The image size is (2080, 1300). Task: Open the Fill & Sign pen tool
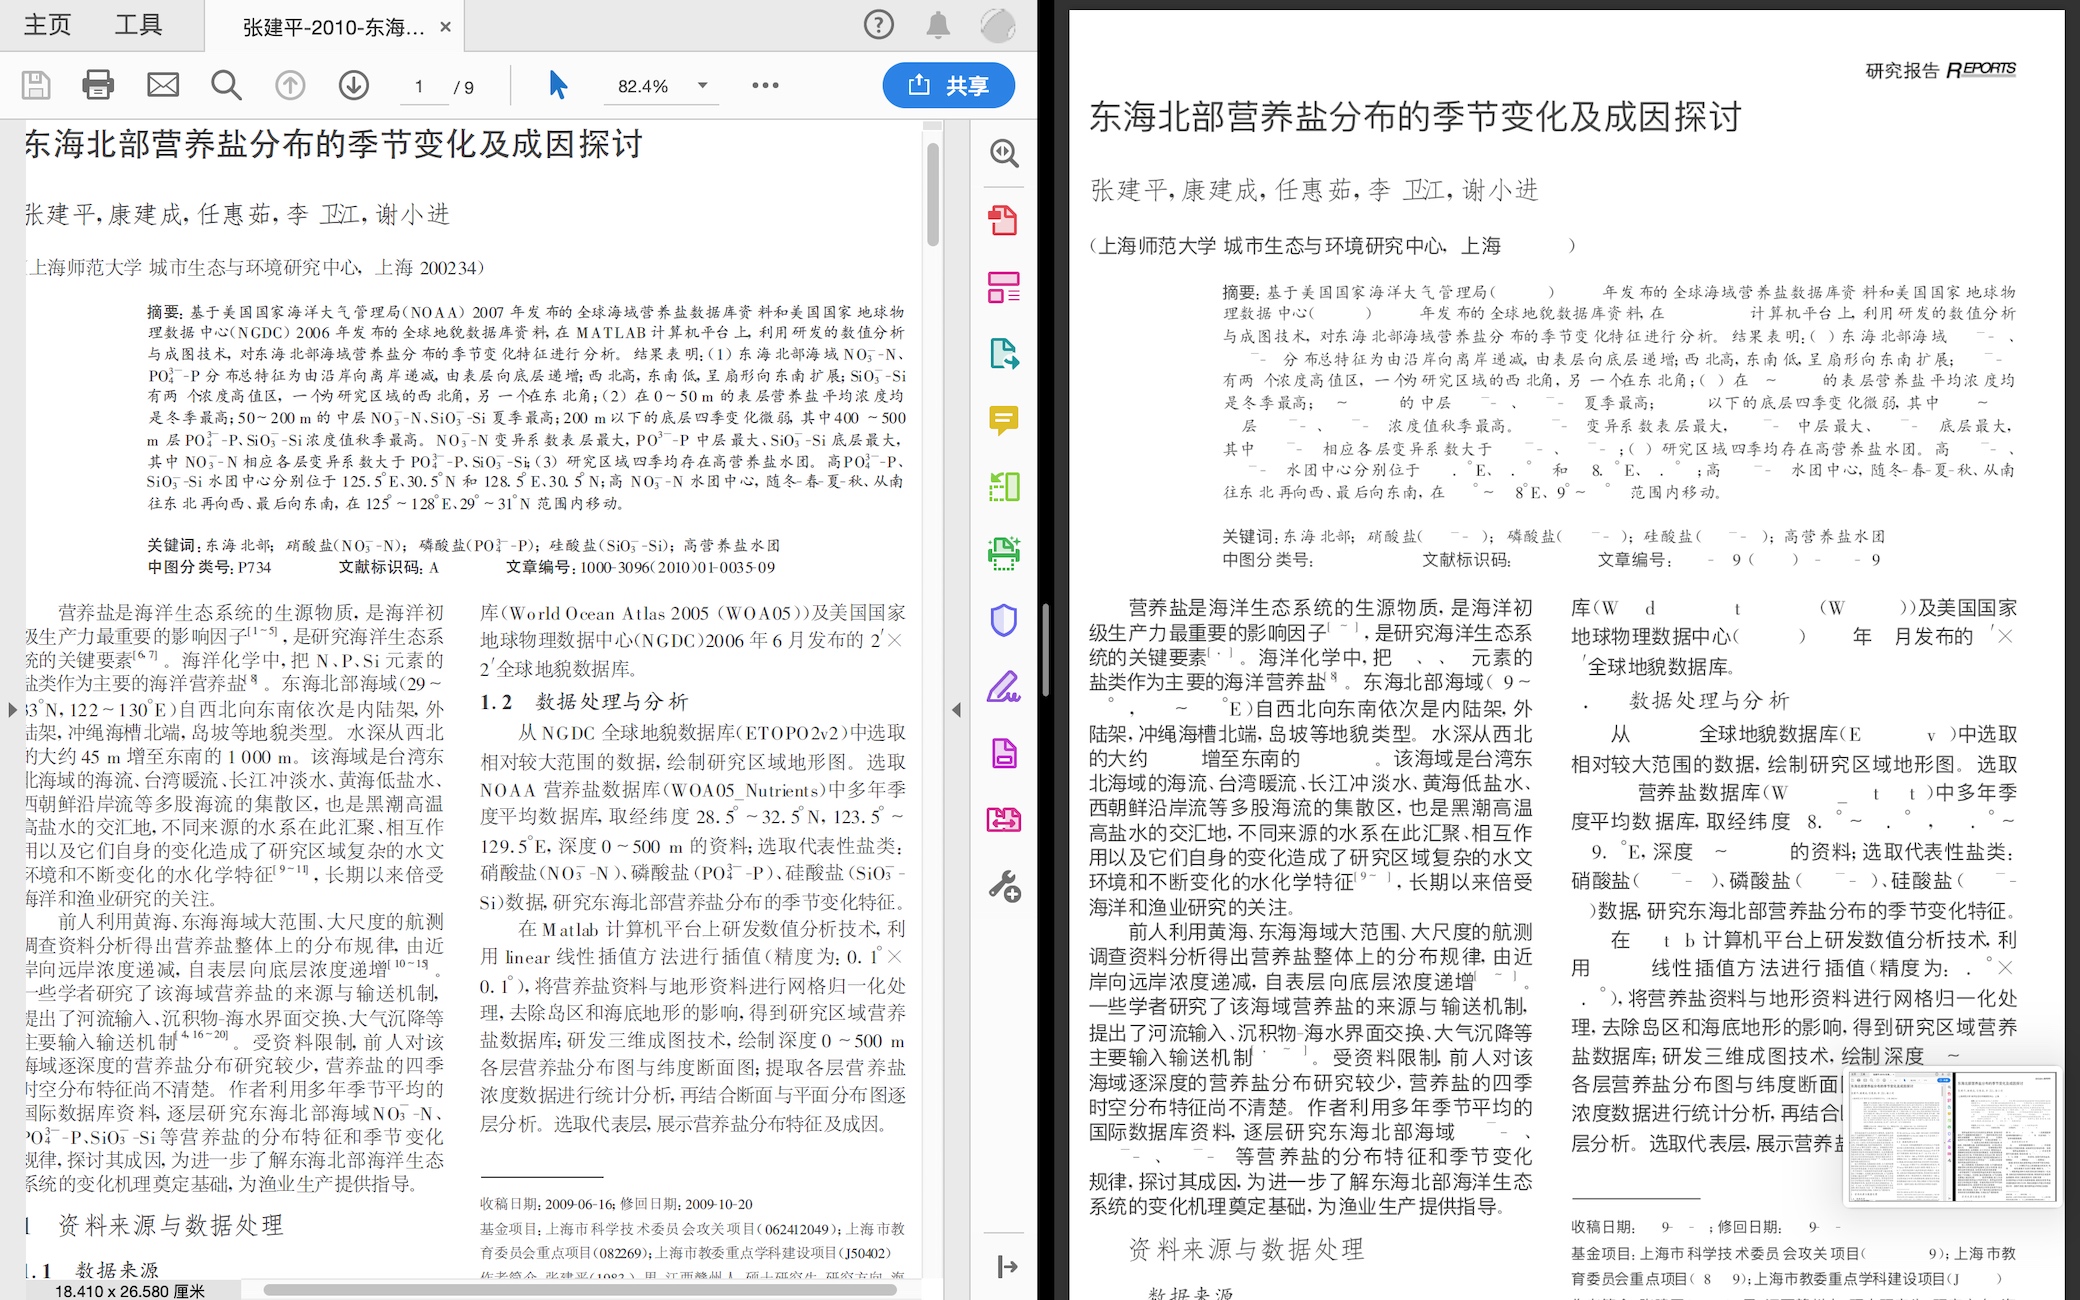pyautogui.click(x=1003, y=687)
